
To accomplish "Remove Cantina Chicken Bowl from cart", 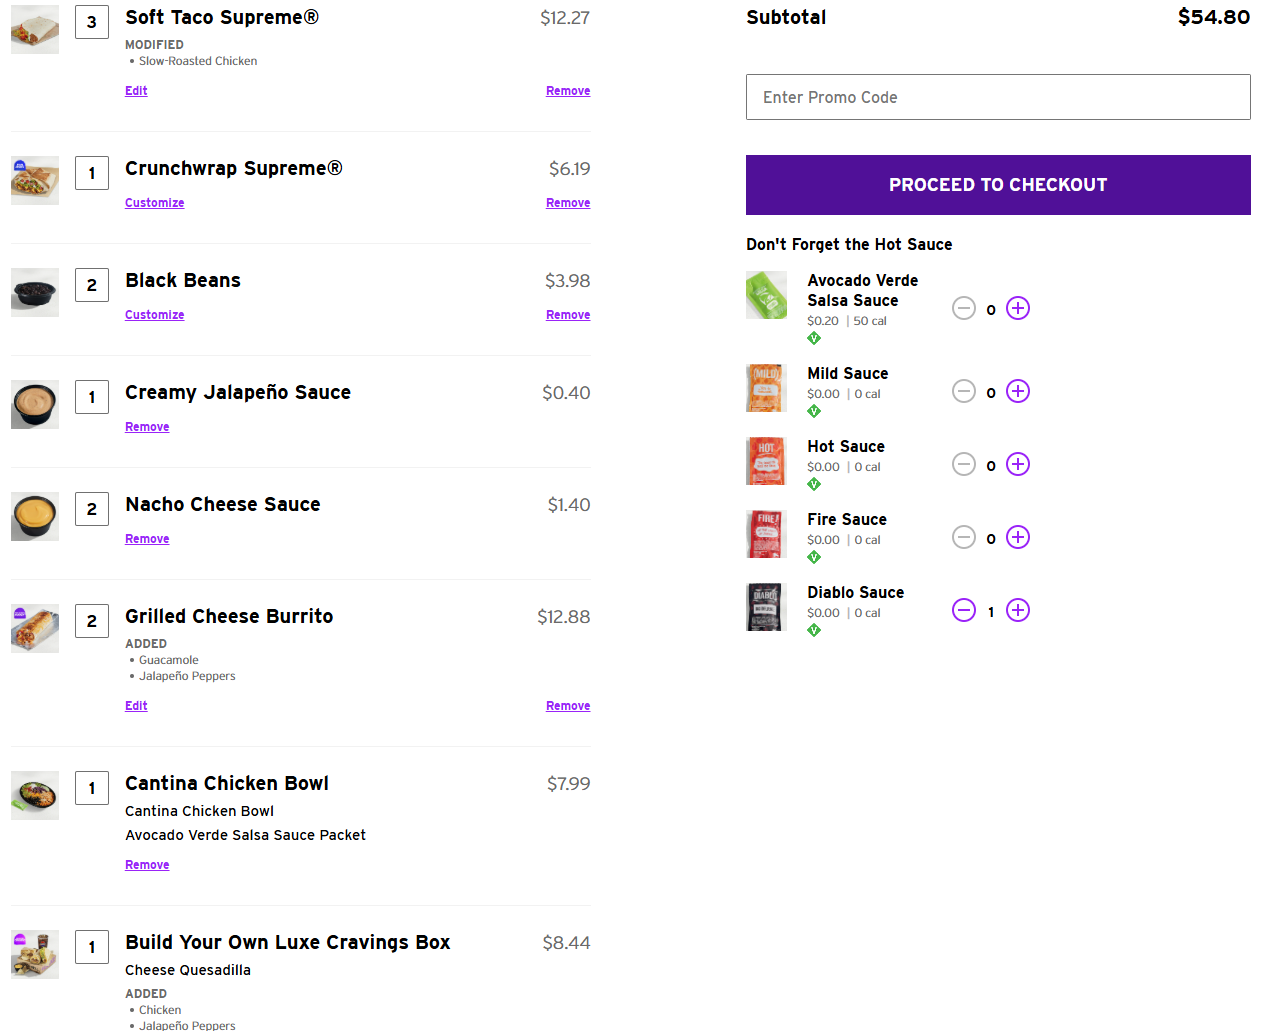I will 147,865.
